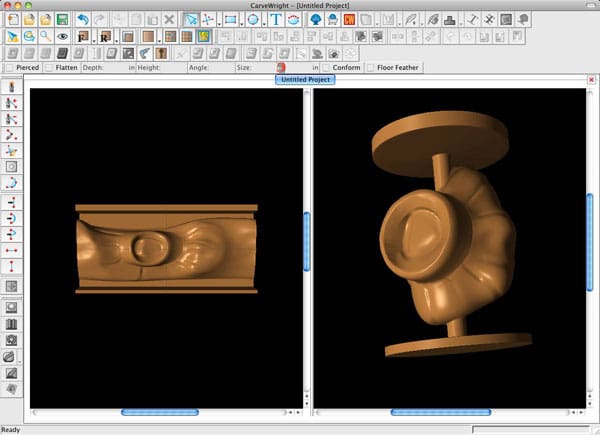The image size is (600, 435).
Task: Open the dropdown arrow beside the rectangle tool
Action: pyautogui.click(x=242, y=24)
